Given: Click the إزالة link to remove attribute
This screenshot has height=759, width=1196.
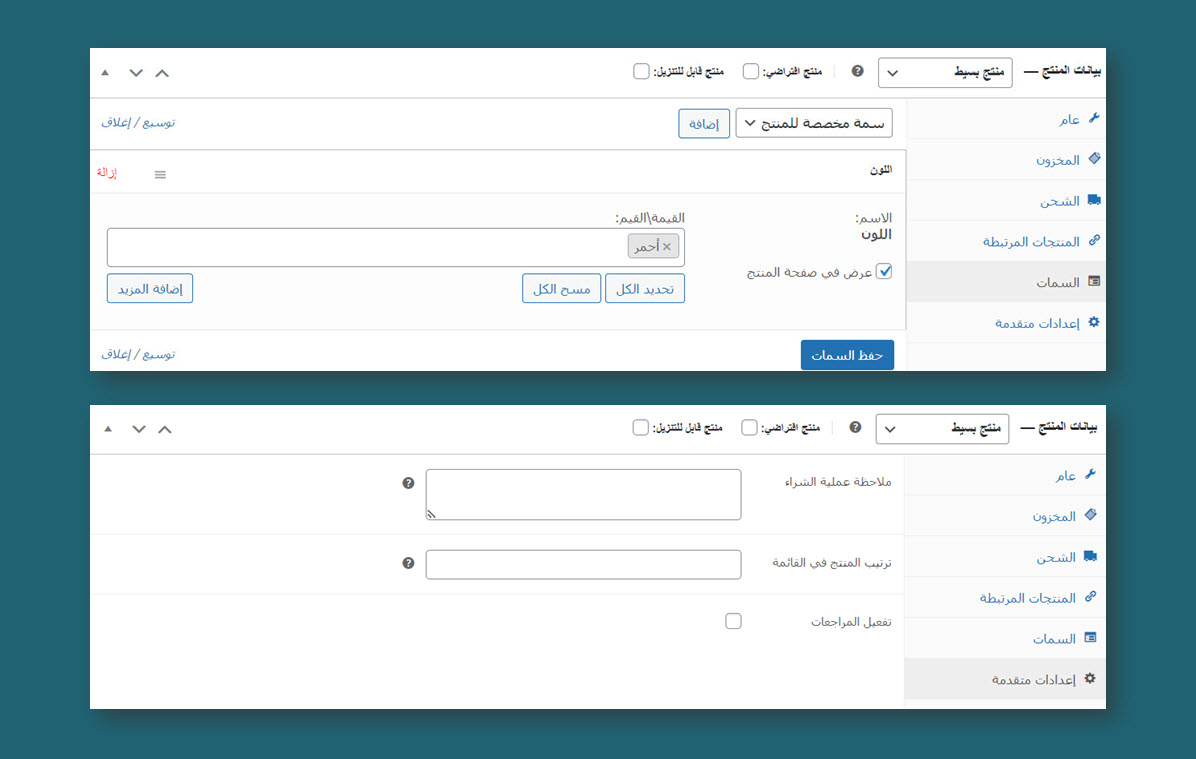Looking at the screenshot, I should pos(107,173).
